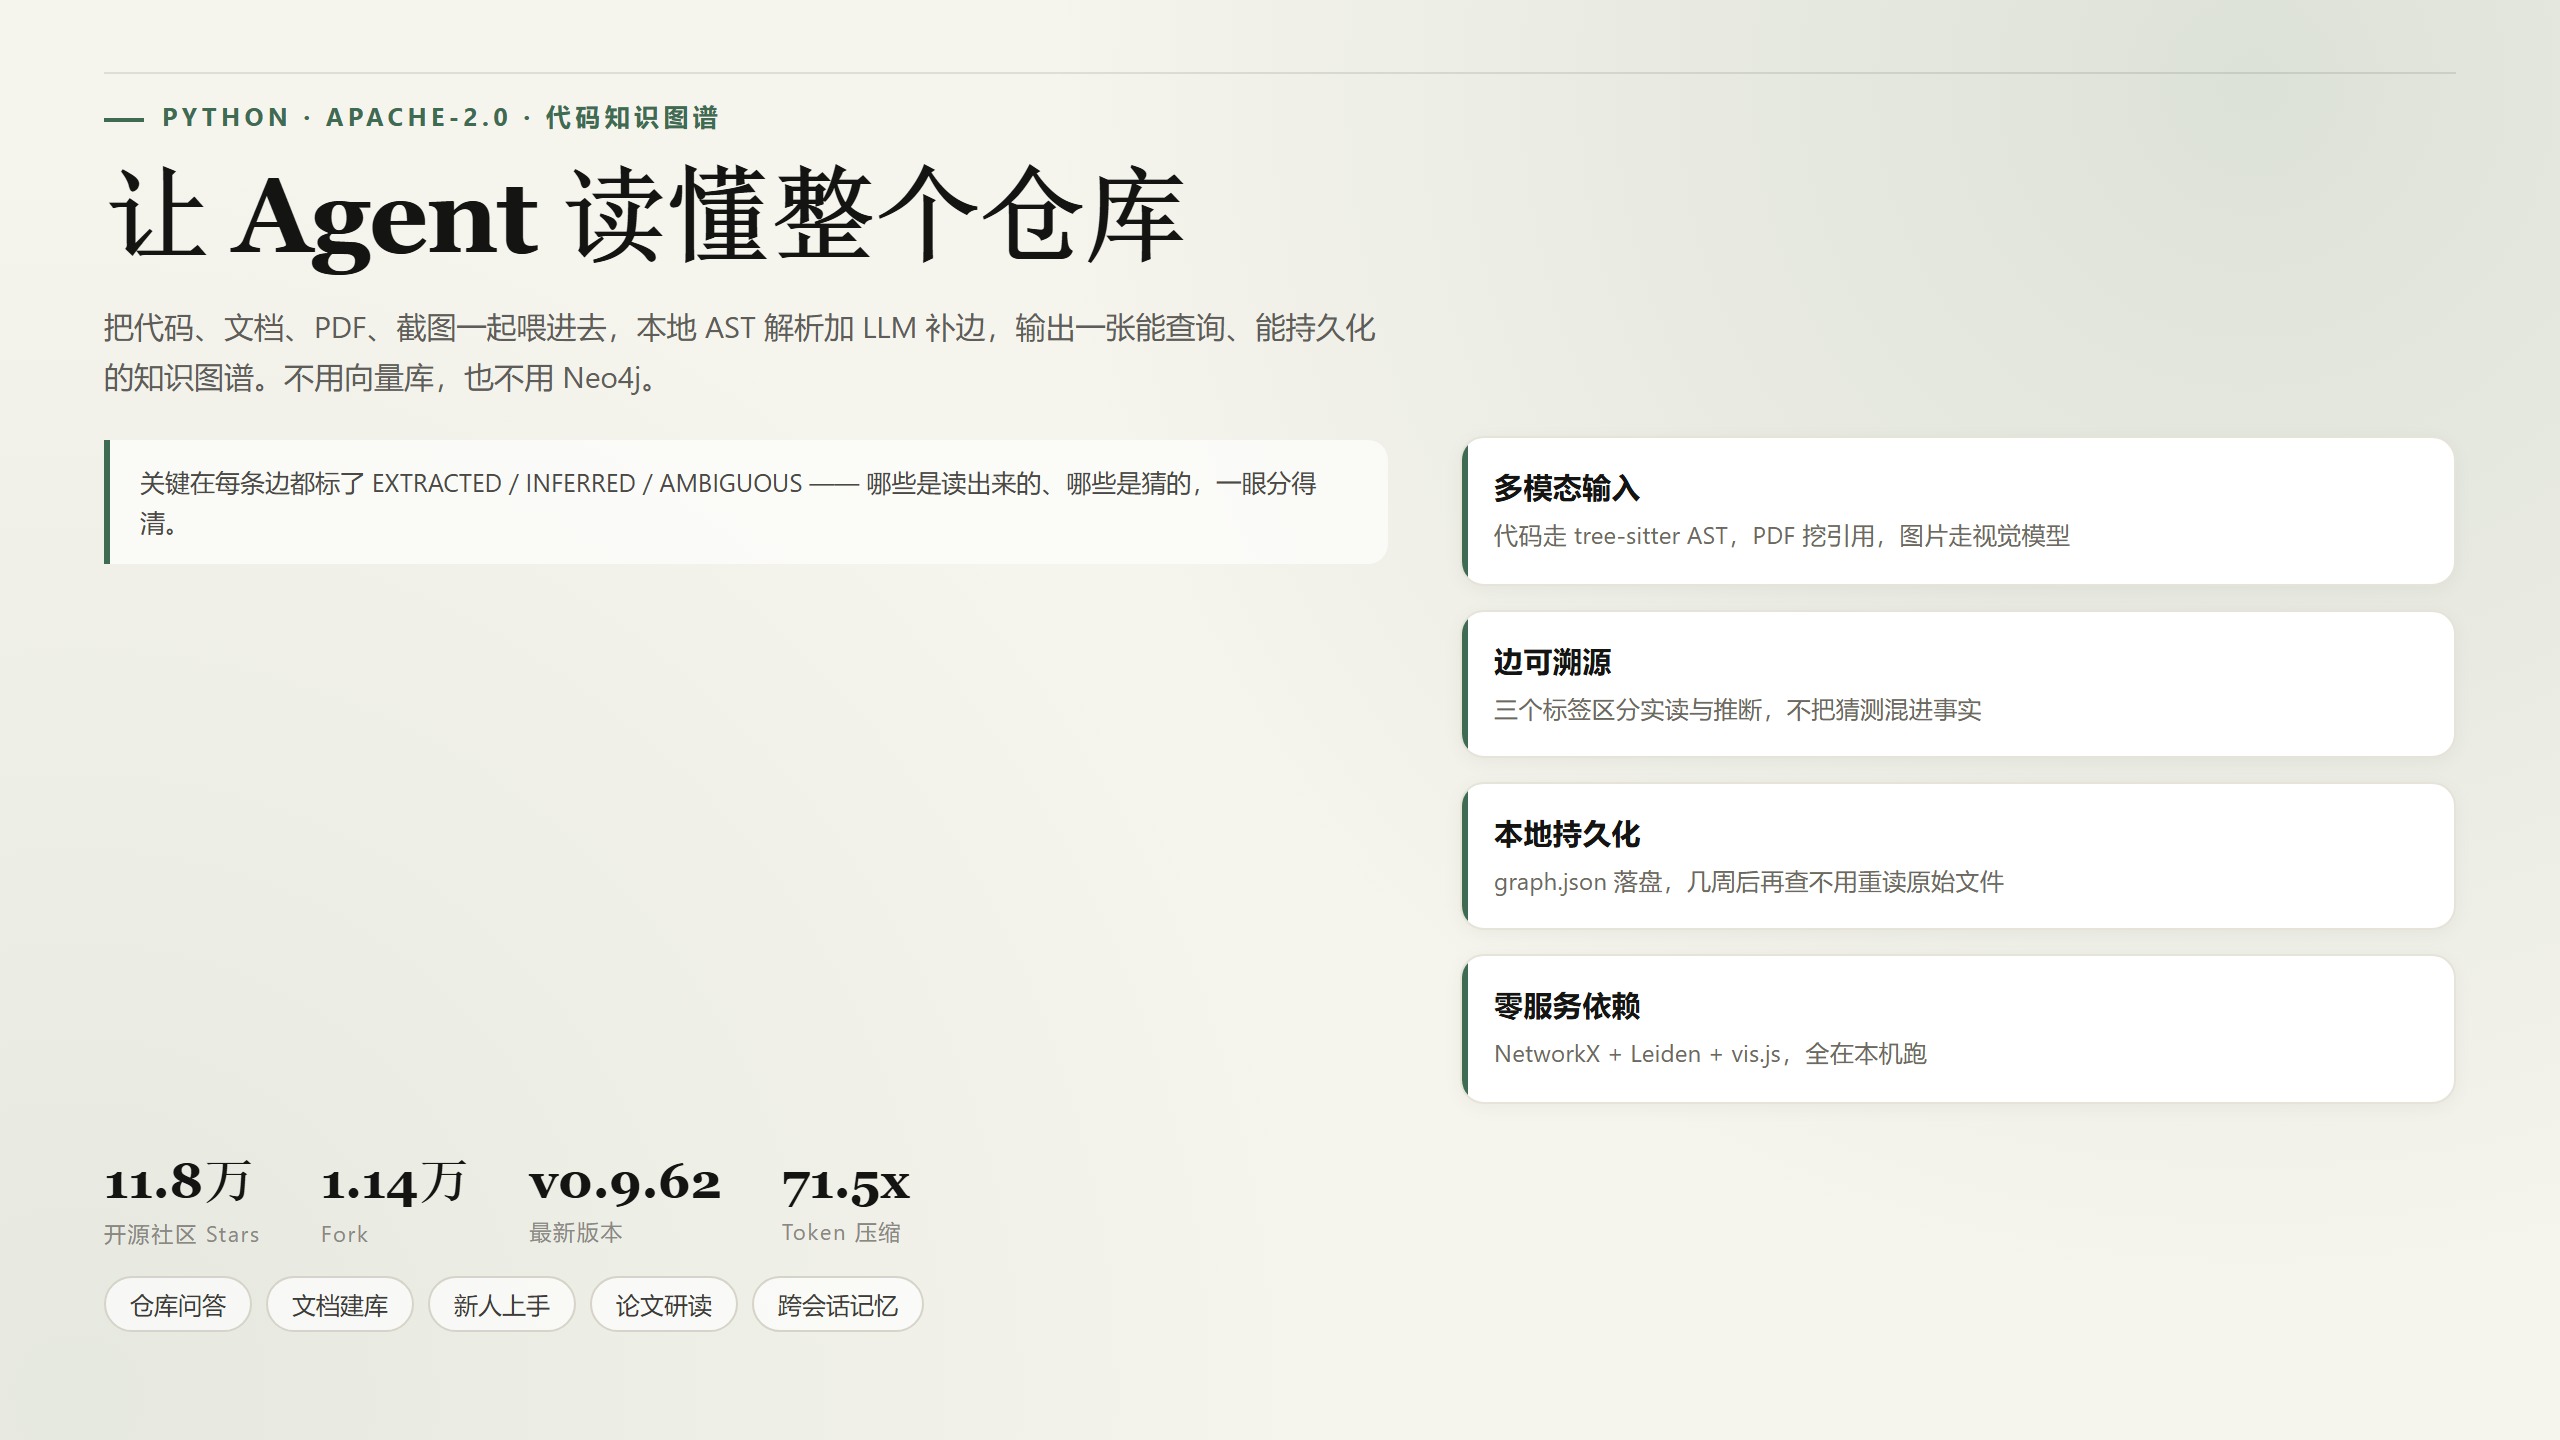Open the 多模态输入 feature card
The height and width of the screenshot is (1440, 2560).
pos(1958,511)
